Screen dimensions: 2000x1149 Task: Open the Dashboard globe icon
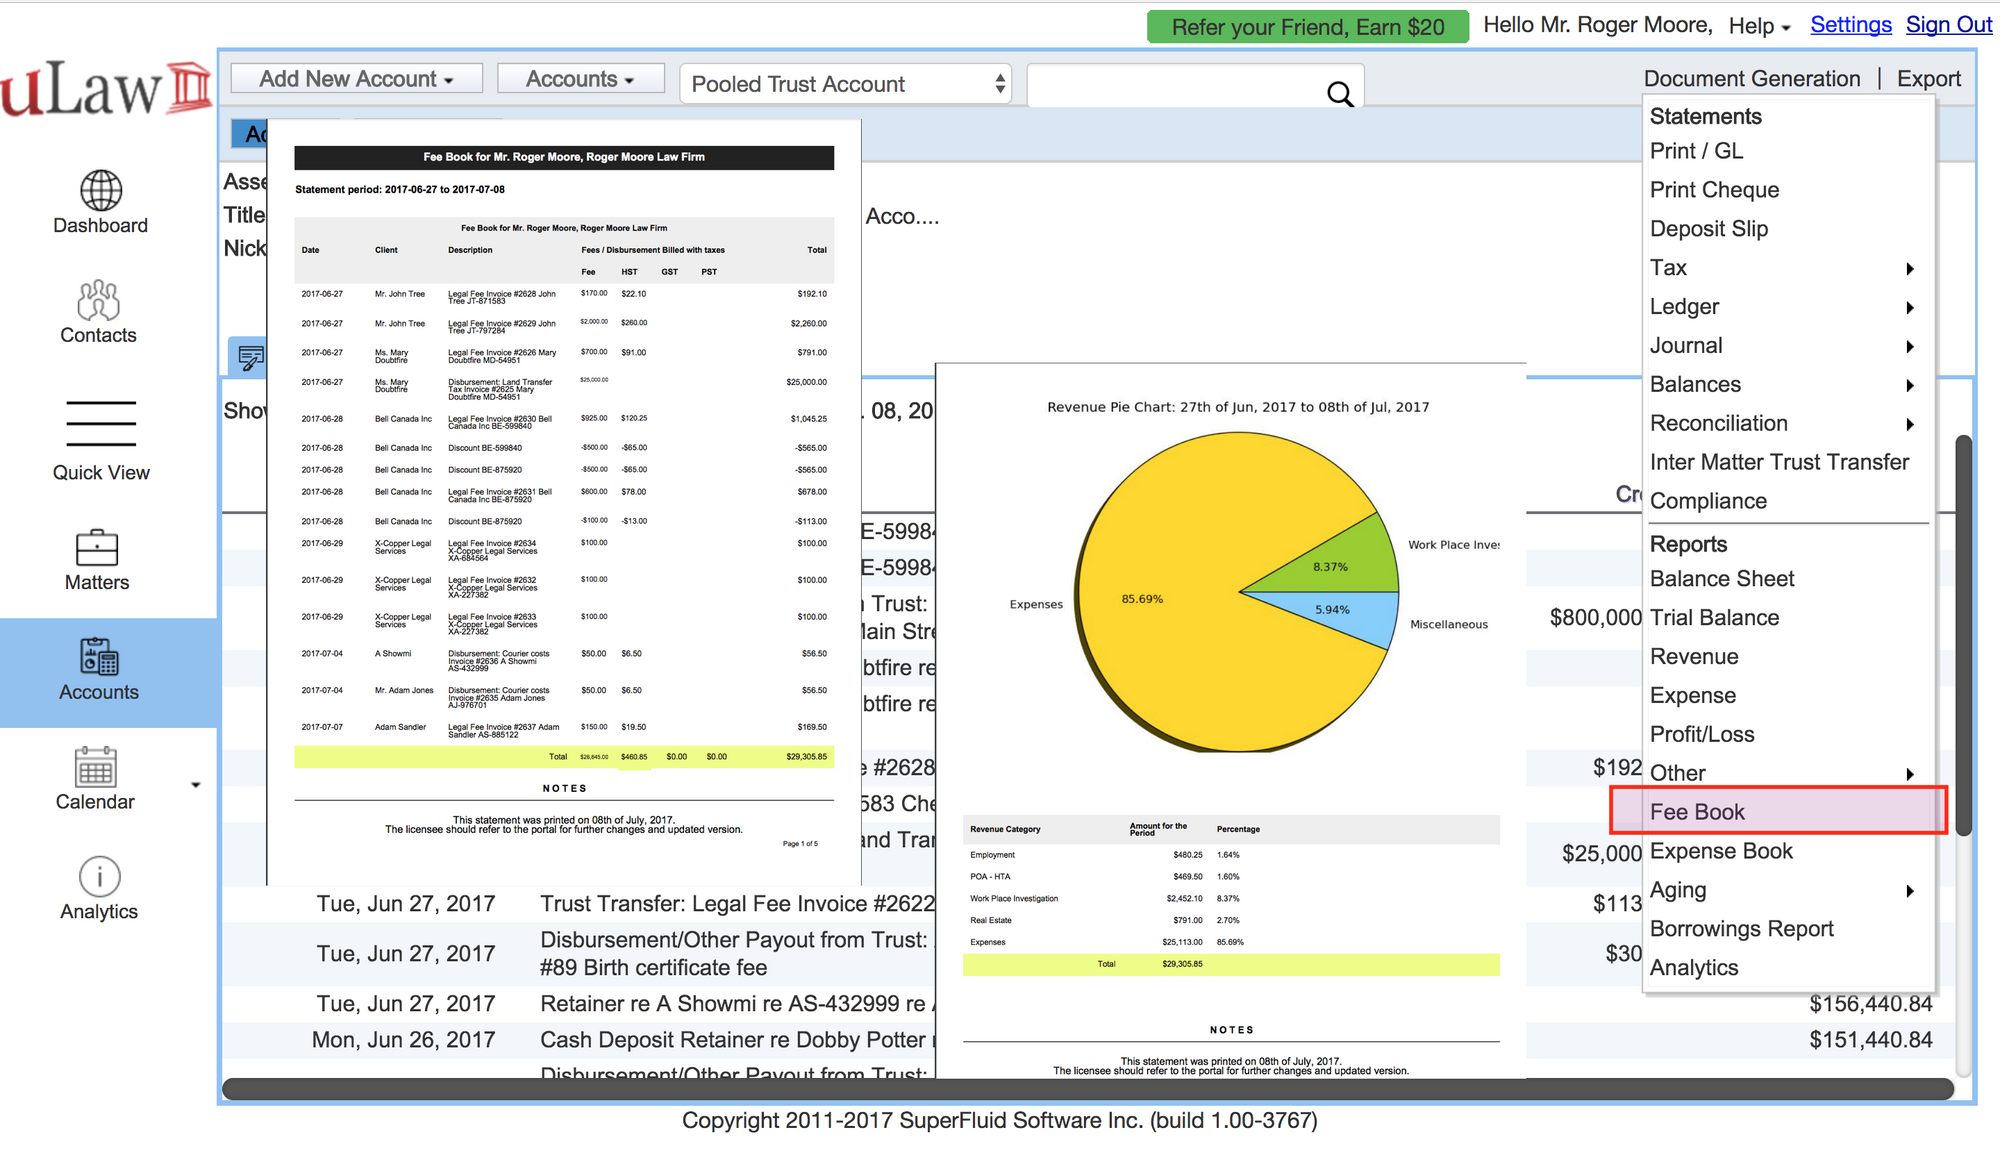point(101,190)
